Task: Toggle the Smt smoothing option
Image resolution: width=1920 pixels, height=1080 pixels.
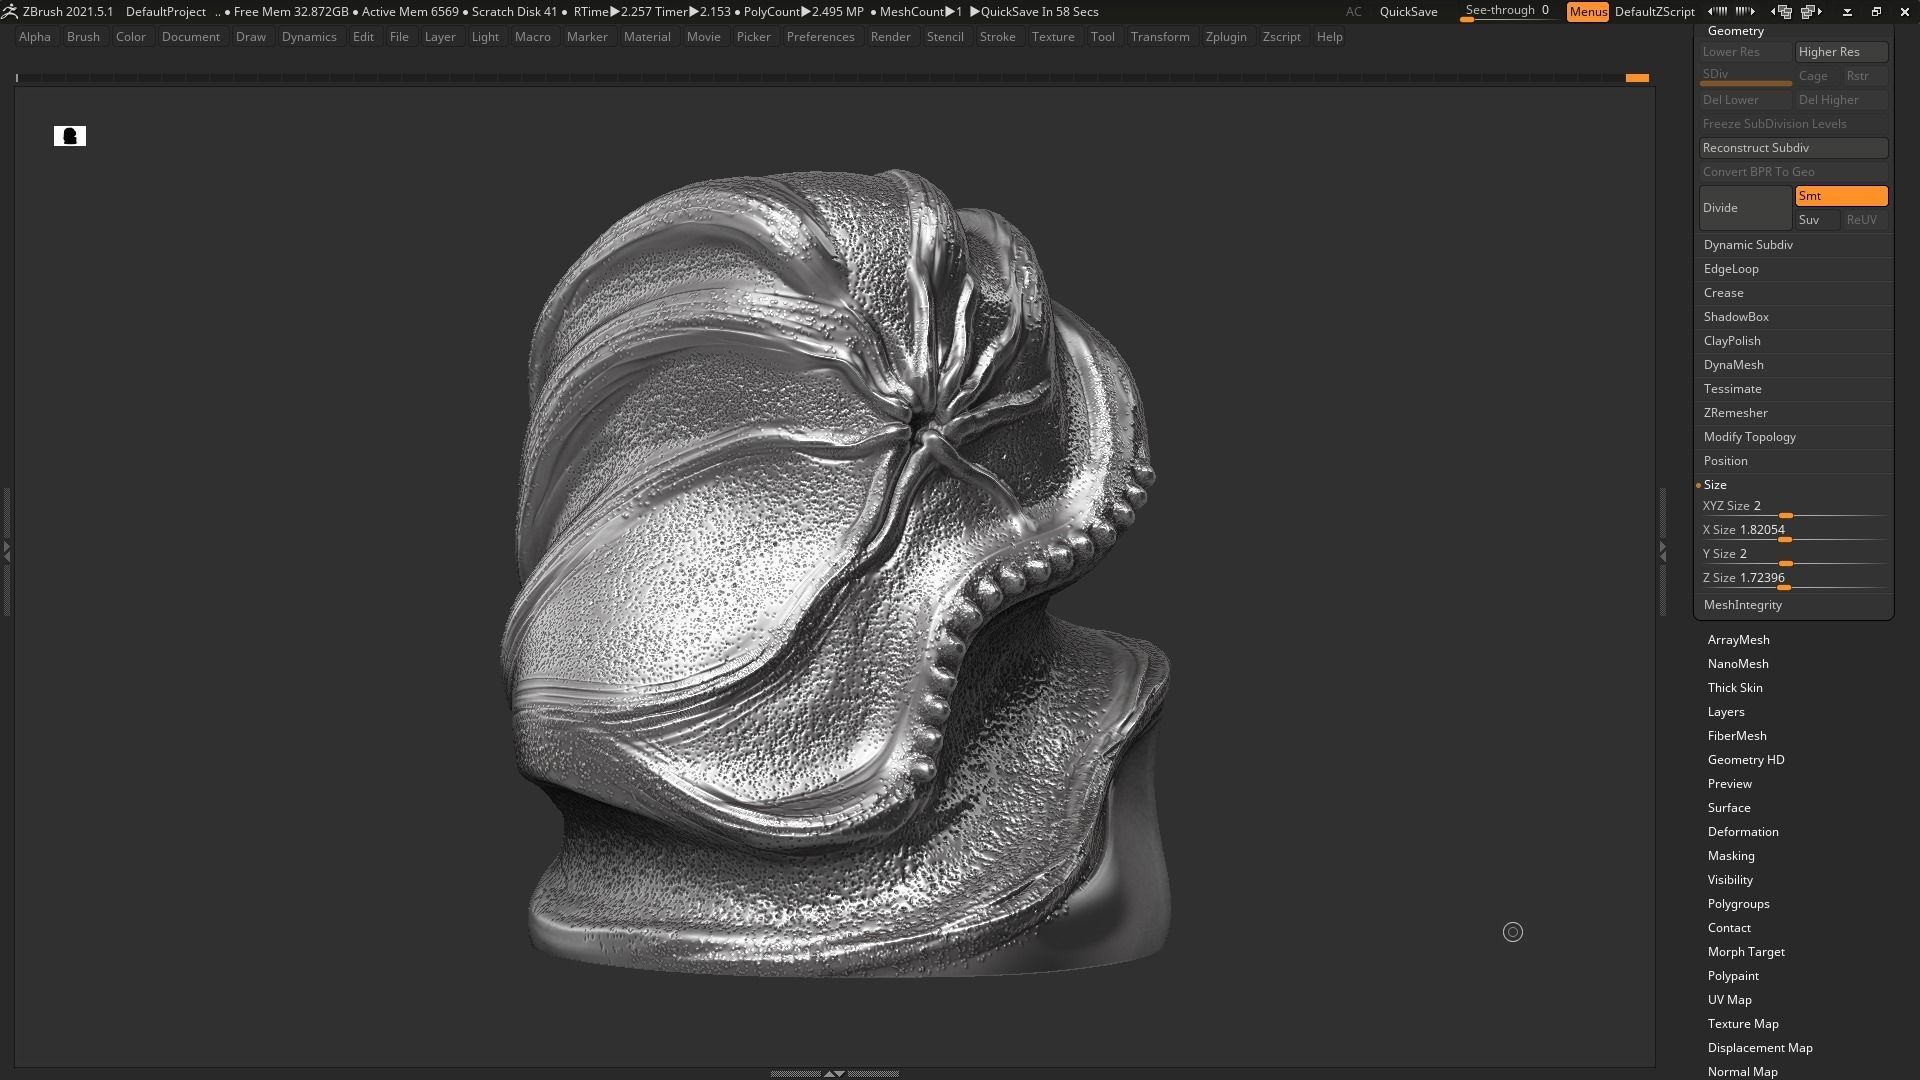Action: pos(1841,196)
